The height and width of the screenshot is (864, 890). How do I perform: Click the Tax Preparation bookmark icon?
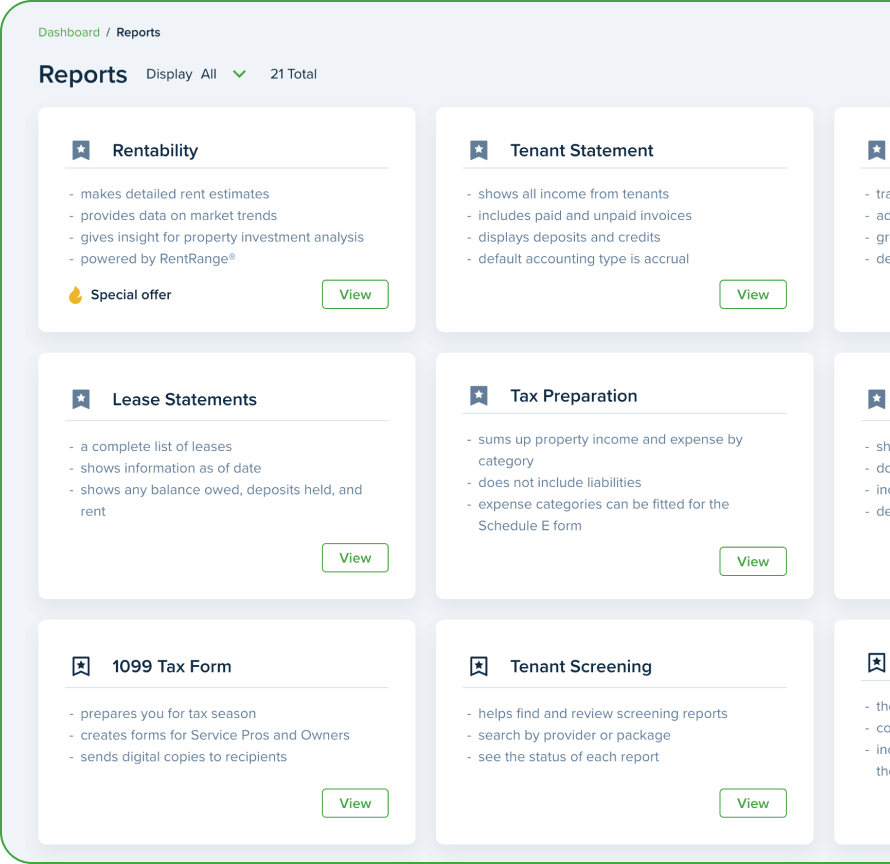(x=478, y=395)
